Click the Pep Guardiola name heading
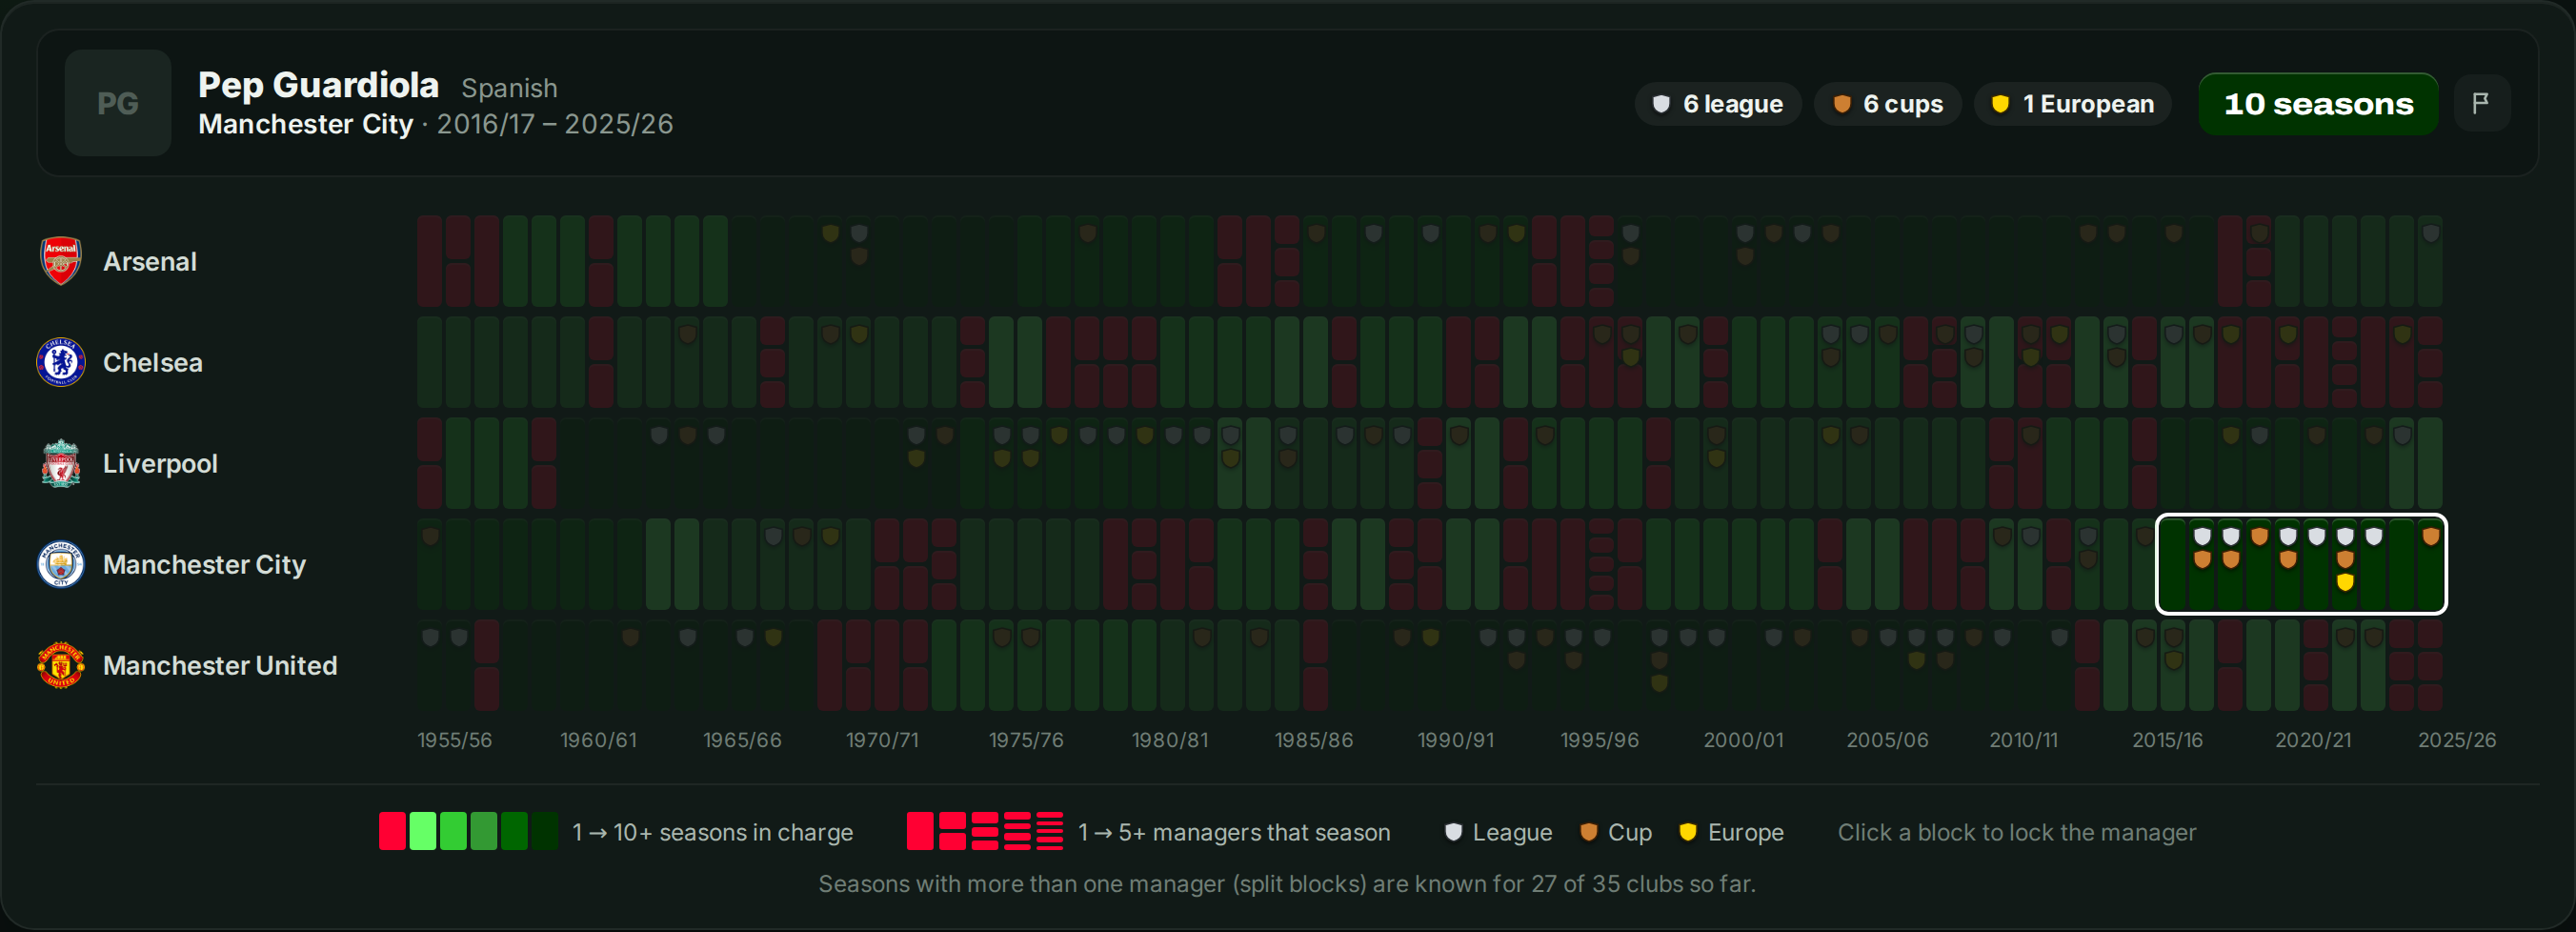2576x932 pixels. [x=318, y=85]
